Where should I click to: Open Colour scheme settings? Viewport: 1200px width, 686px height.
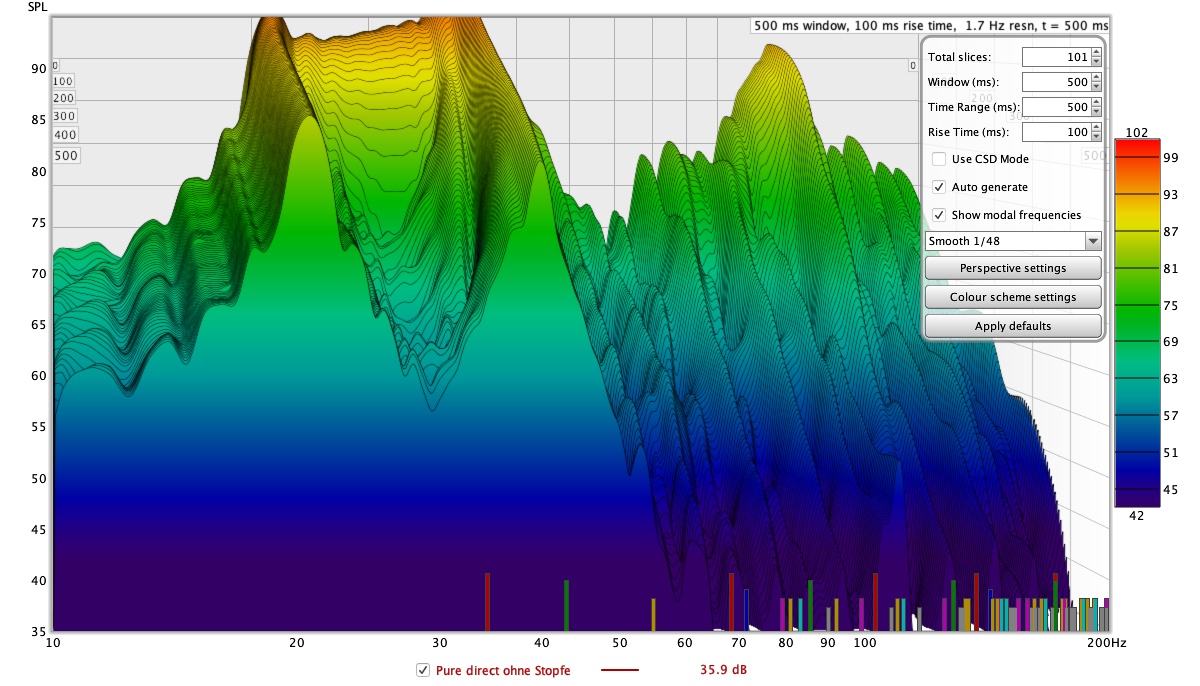[1013, 297]
